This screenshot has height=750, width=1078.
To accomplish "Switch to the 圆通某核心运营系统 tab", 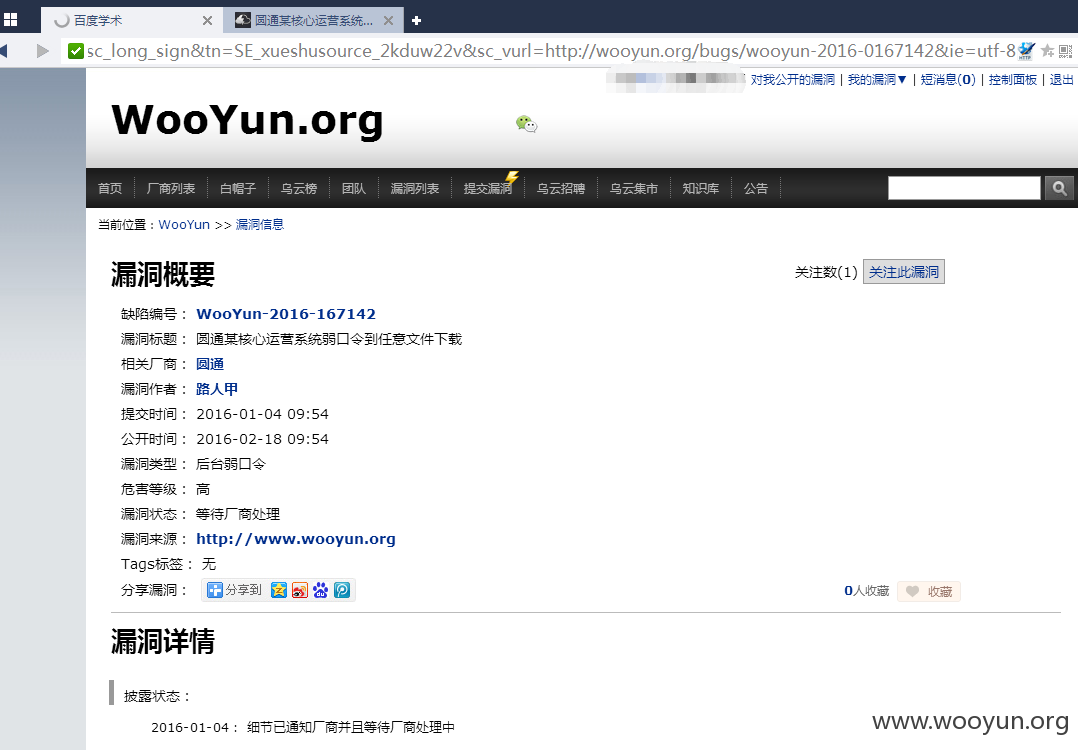I will 314,21.
